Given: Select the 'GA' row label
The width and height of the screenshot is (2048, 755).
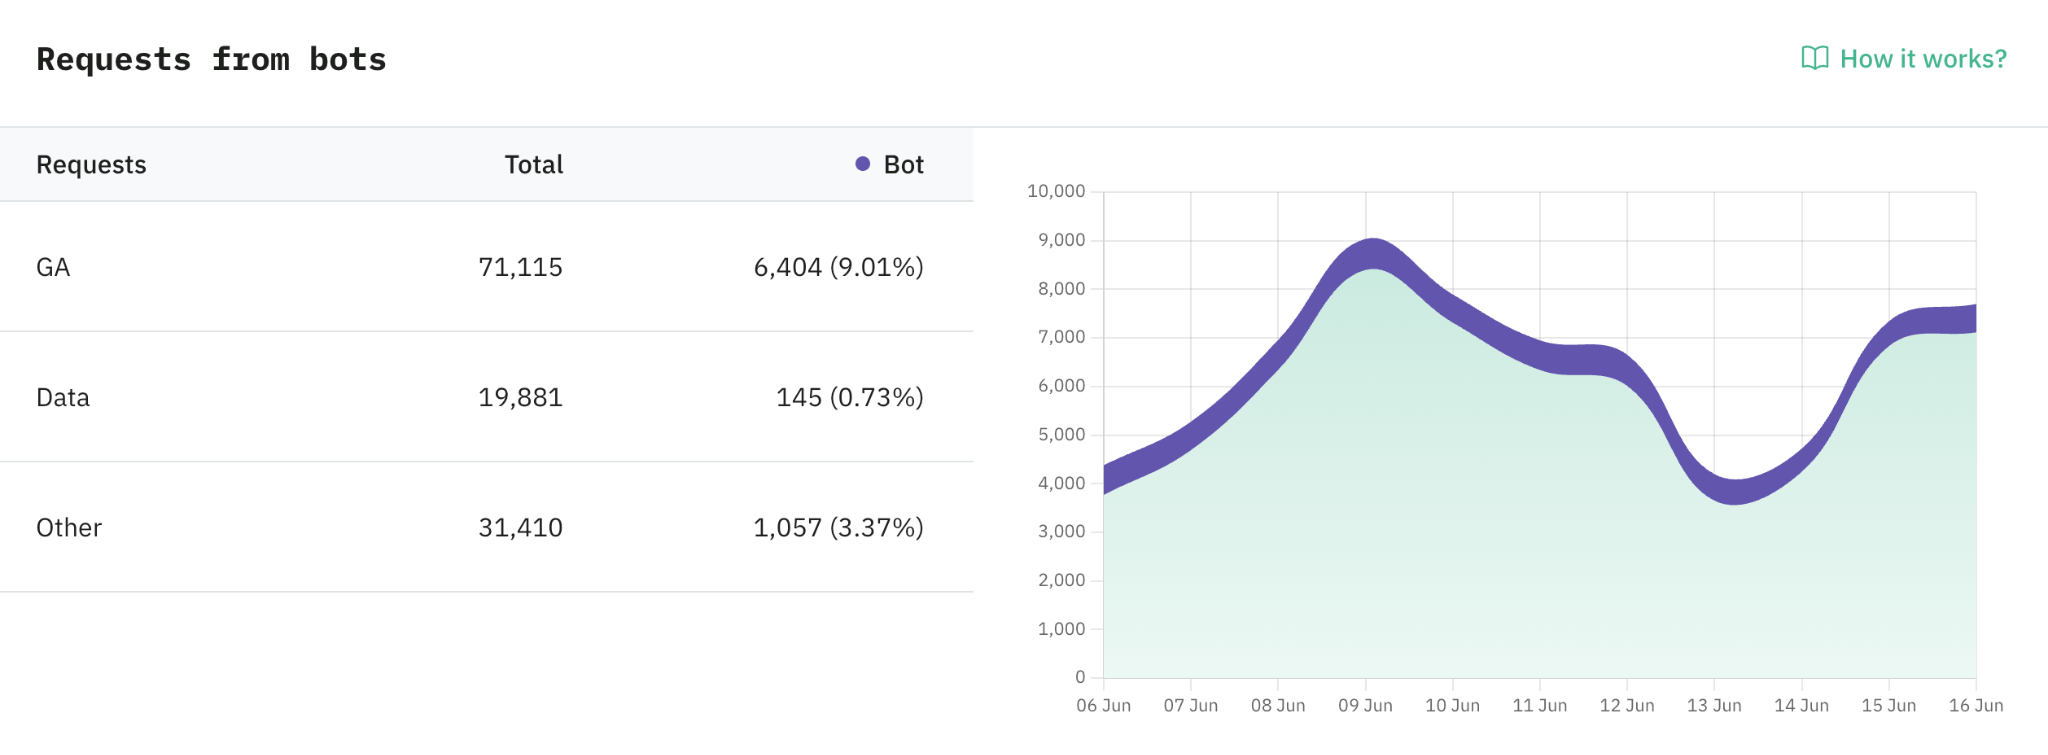Looking at the screenshot, I should click(x=53, y=267).
